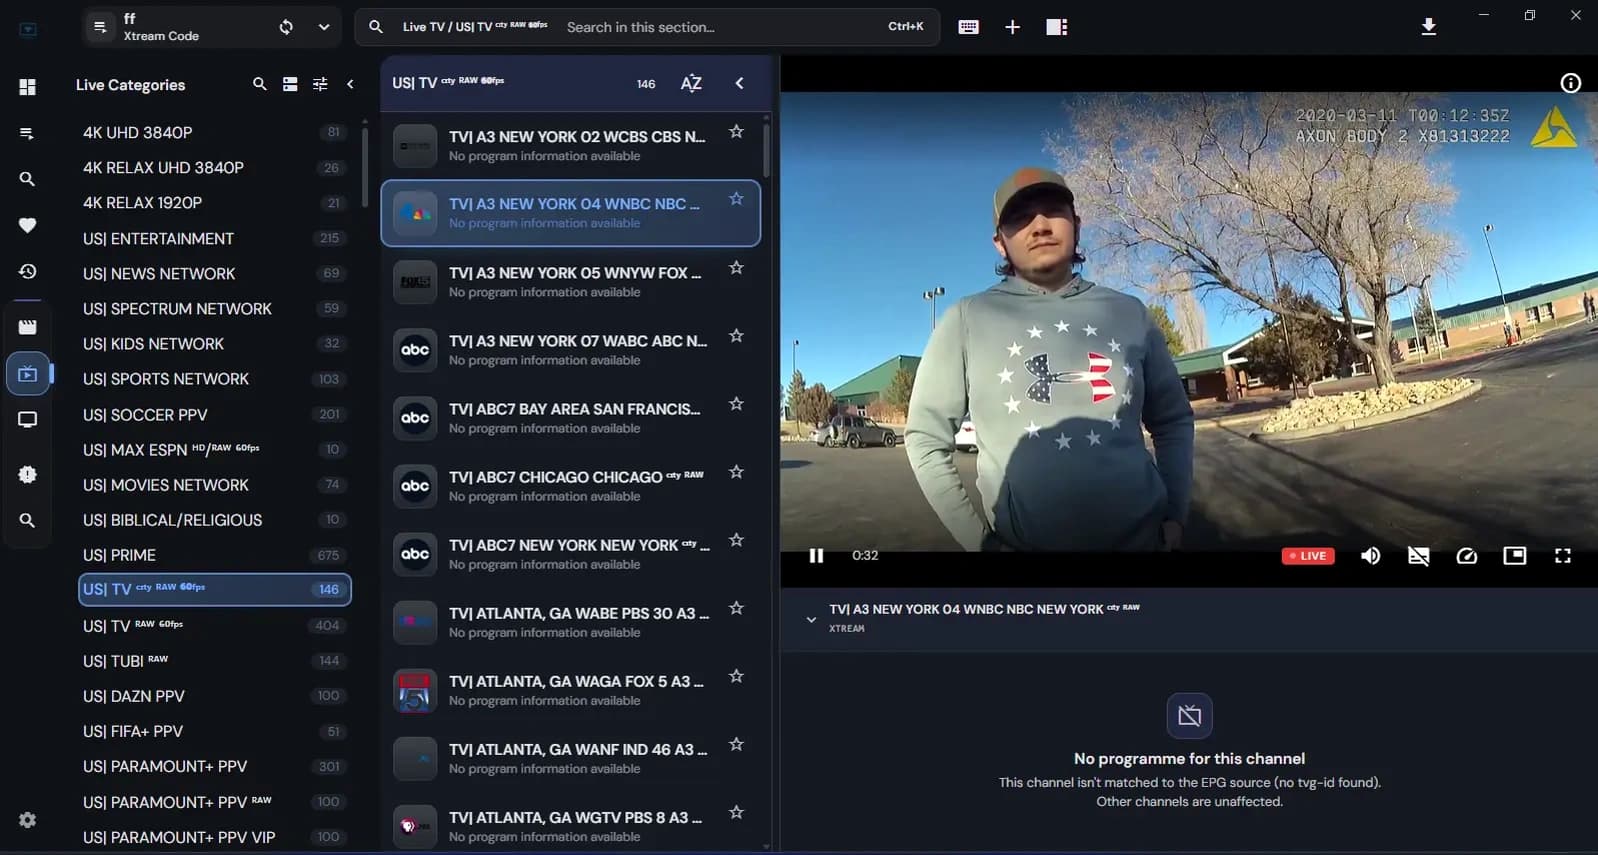1598x855 pixels.
Task: Select US| SPORTS NETWORK category
Action: [x=215, y=379]
